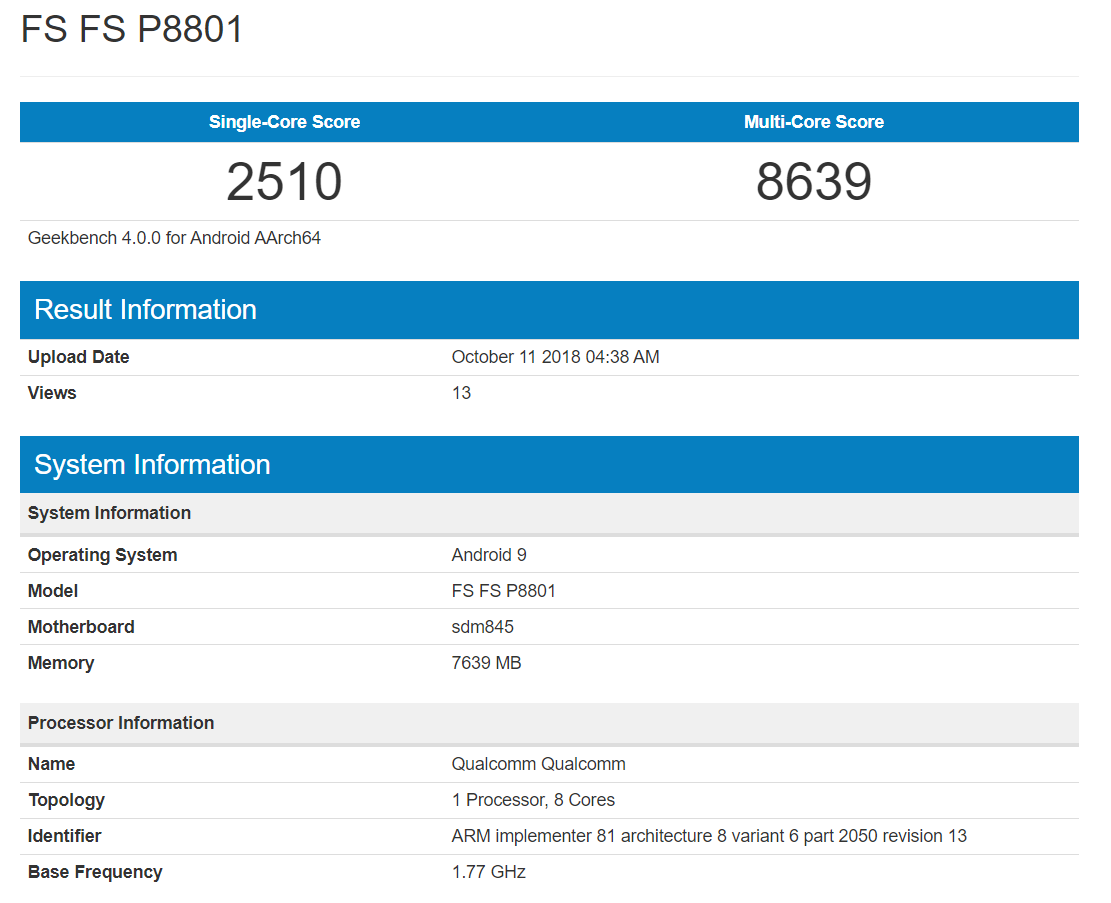The height and width of the screenshot is (903, 1111).
Task: Click the 1.77 GHz base frequency value
Action: (x=488, y=872)
